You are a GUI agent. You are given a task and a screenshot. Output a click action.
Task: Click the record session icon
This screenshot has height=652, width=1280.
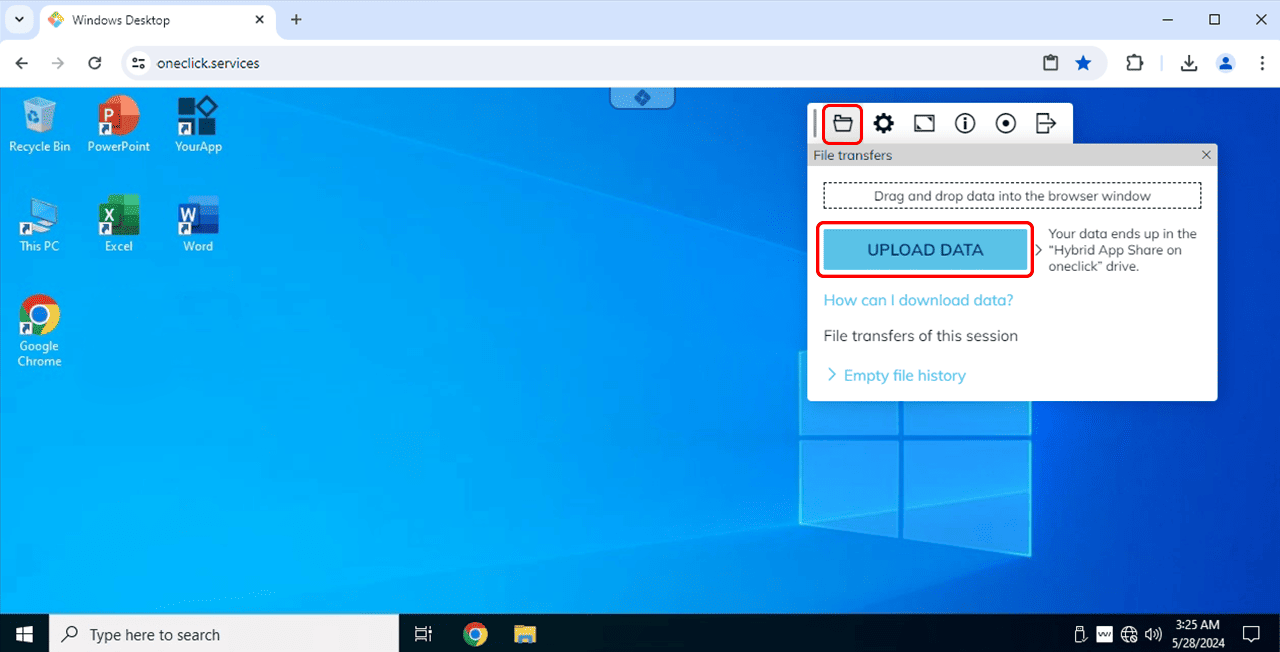pos(1006,123)
